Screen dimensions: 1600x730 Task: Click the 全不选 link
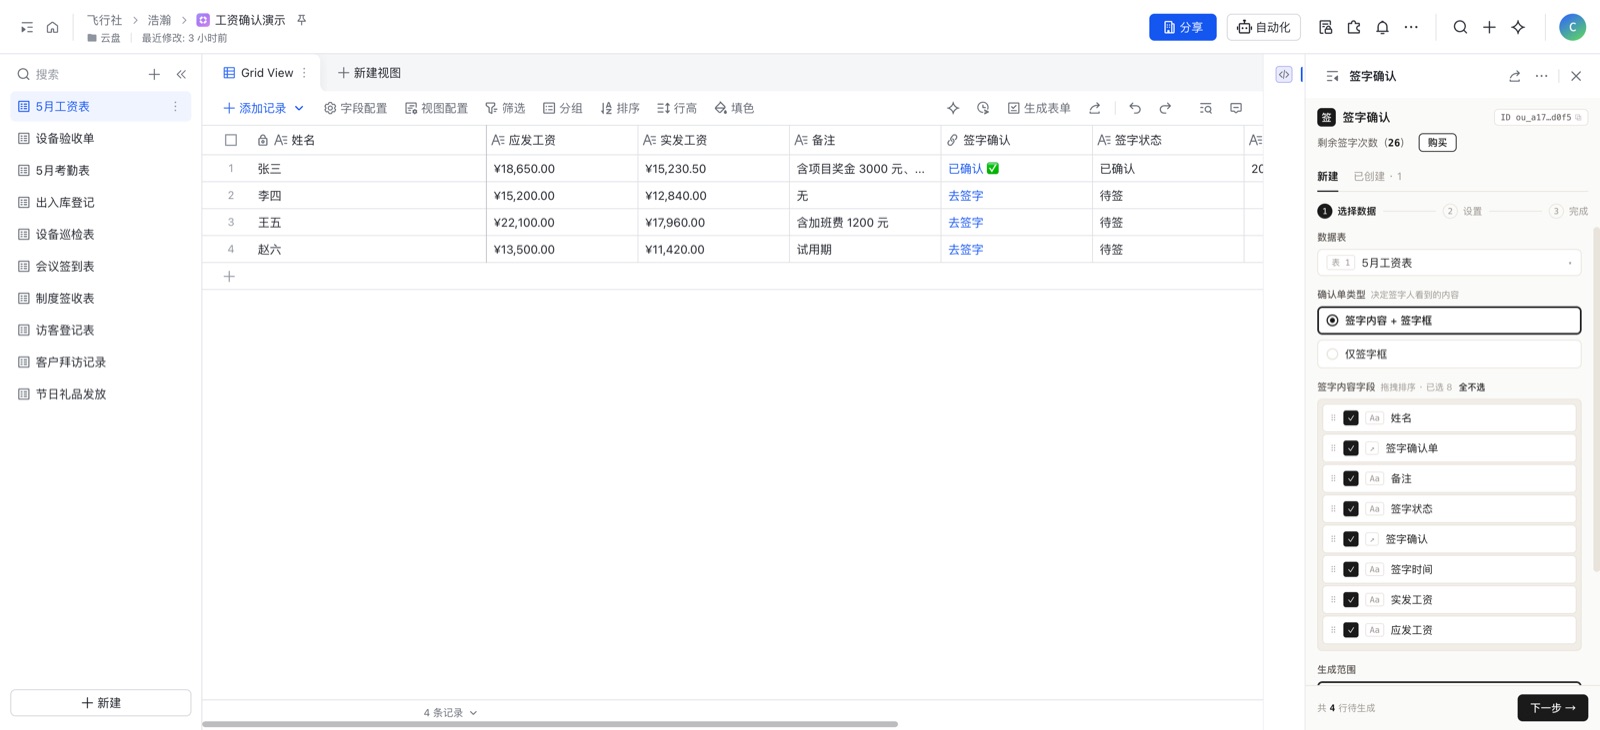1472,387
